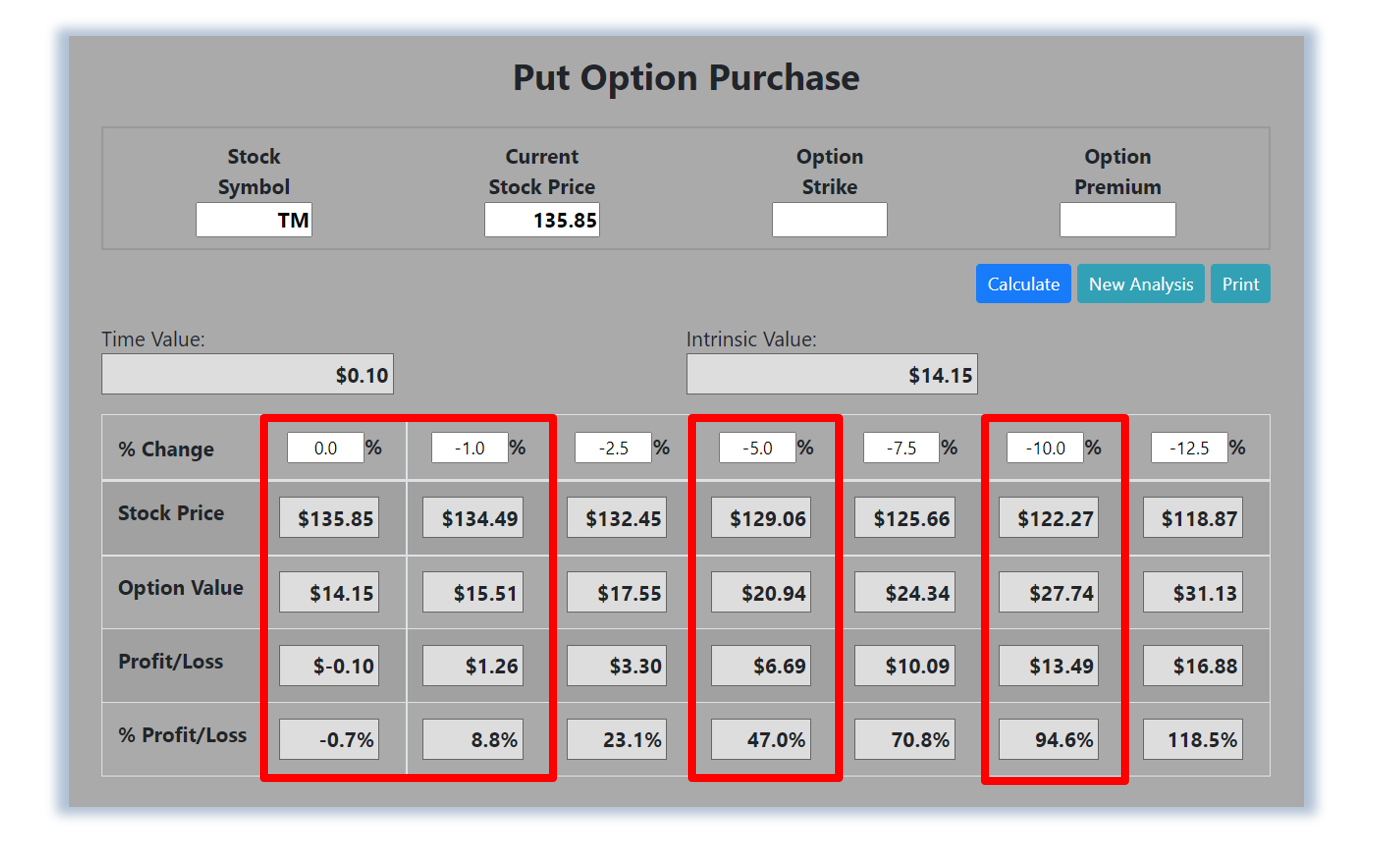The height and width of the screenshot is (846, 1376).
Task: Click option value cell $17.55
Action: 617,592
